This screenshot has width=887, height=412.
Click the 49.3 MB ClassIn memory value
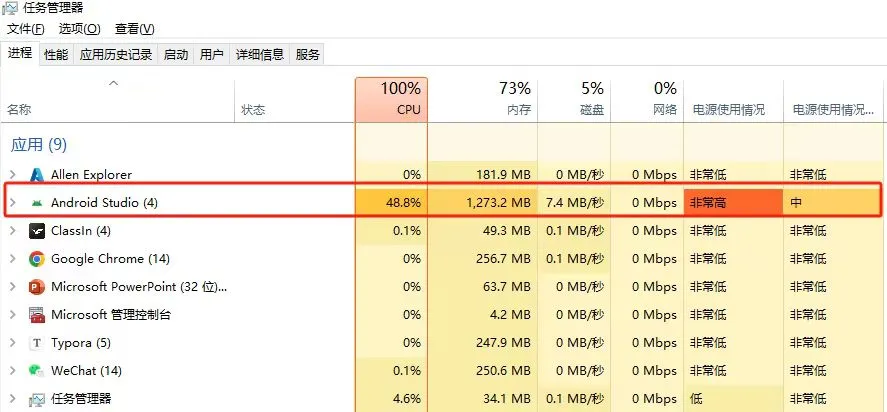(x=508, y=231)
